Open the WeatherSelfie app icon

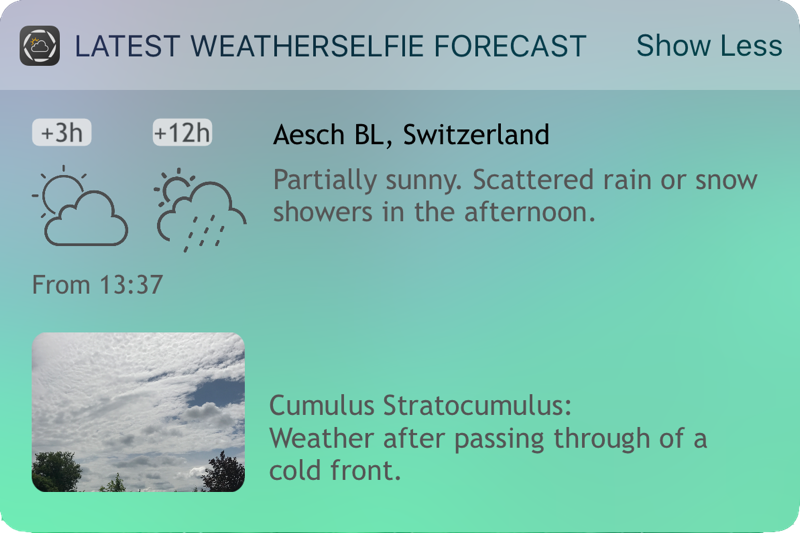click(40, 46)
